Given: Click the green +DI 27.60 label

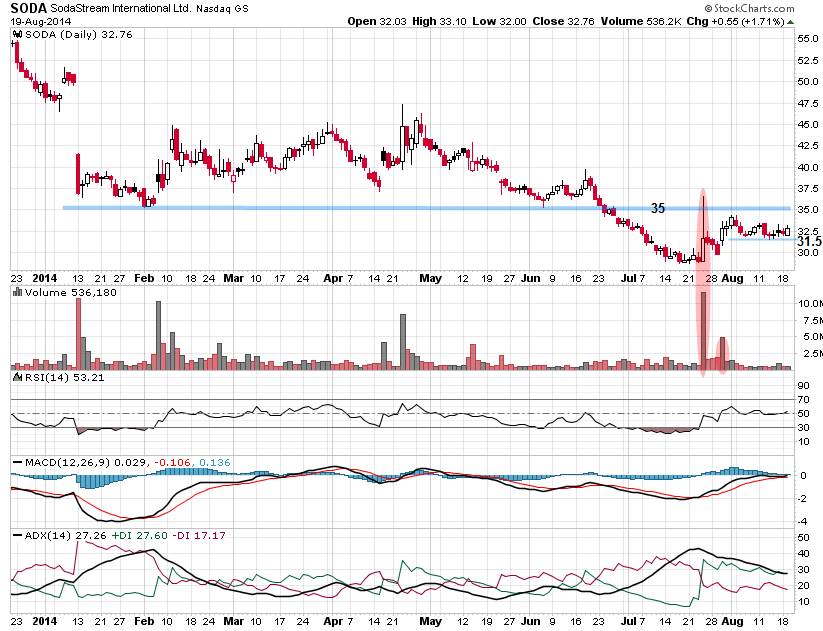Looking at the screenshot, I should click(x=139, y=535).
